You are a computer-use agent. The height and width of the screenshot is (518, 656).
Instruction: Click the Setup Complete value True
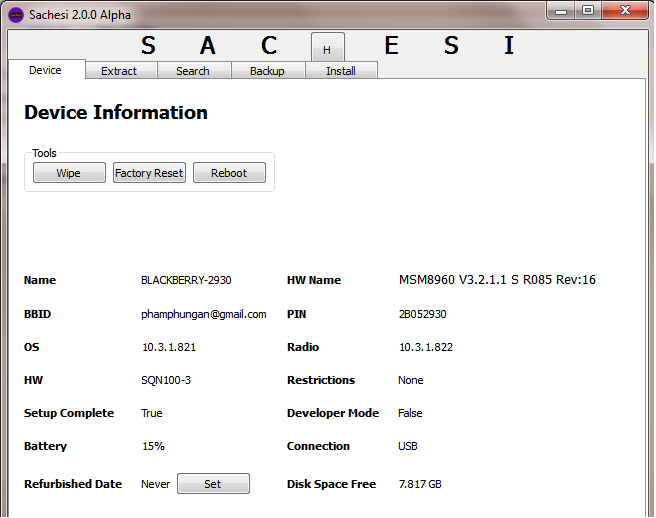151,413
